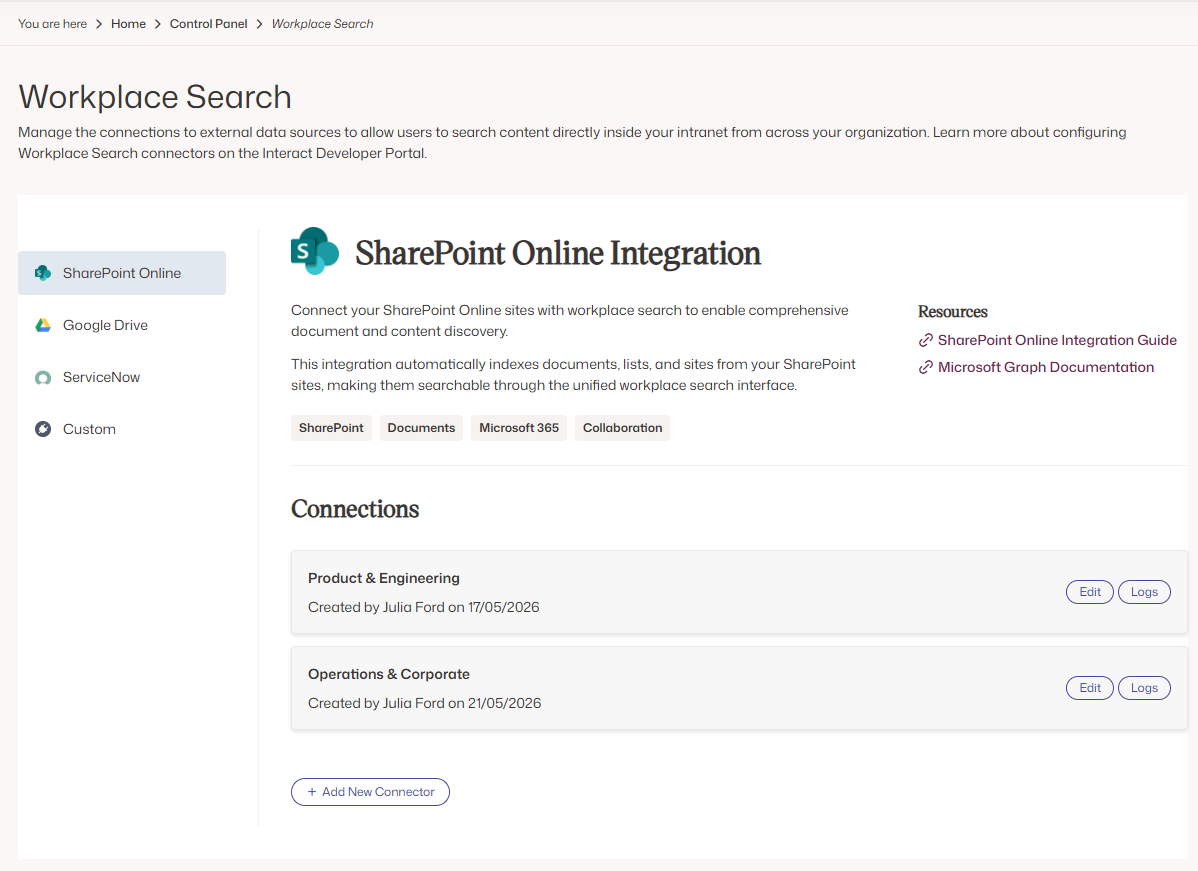Click the SharePoint tag
Image resolution: width=1198 pixels, height=871 pixels.
click(x=331, y=428)
